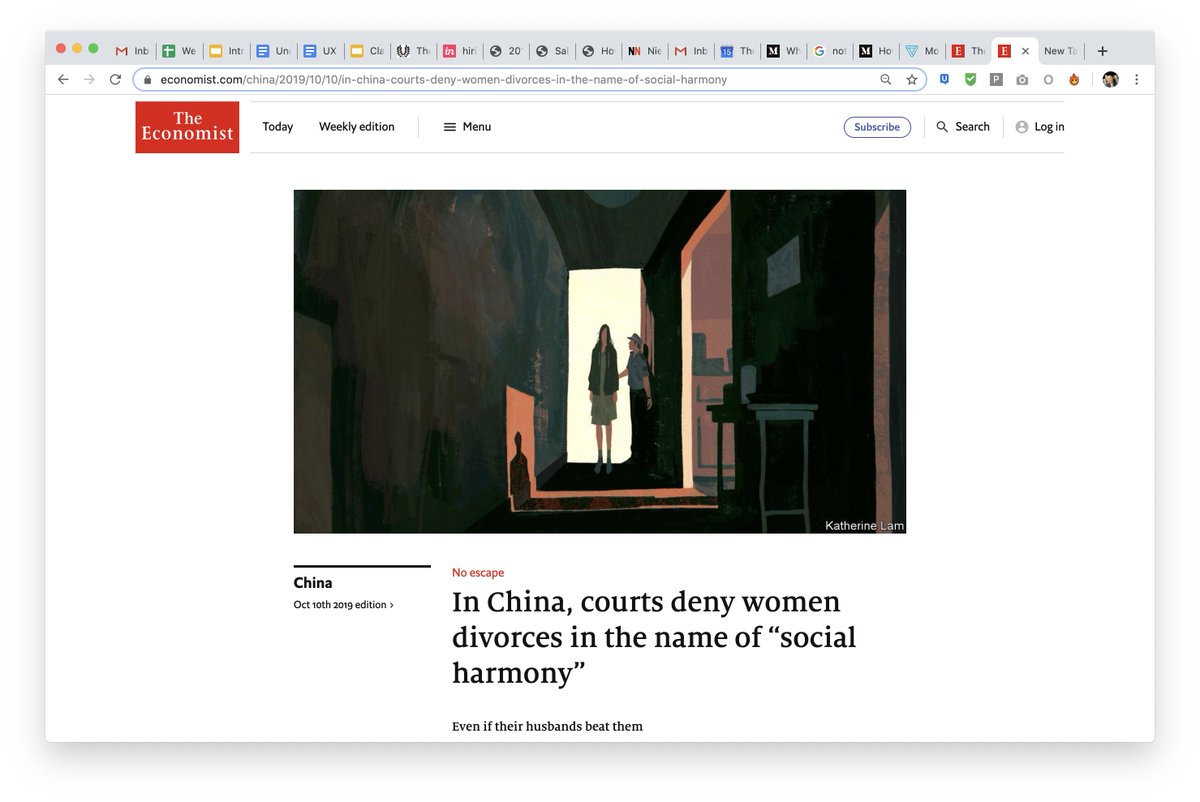Open the grey P extension icon

(x=996, y=80)
